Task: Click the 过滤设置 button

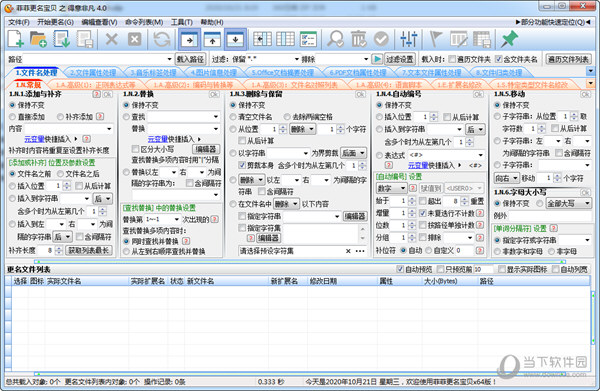Action: click(399, 59)
